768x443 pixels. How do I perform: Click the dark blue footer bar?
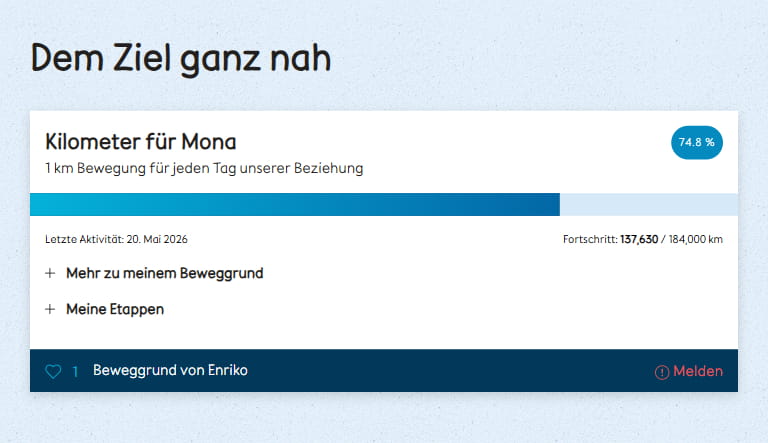pyautogui.click(x=384, y=370)
